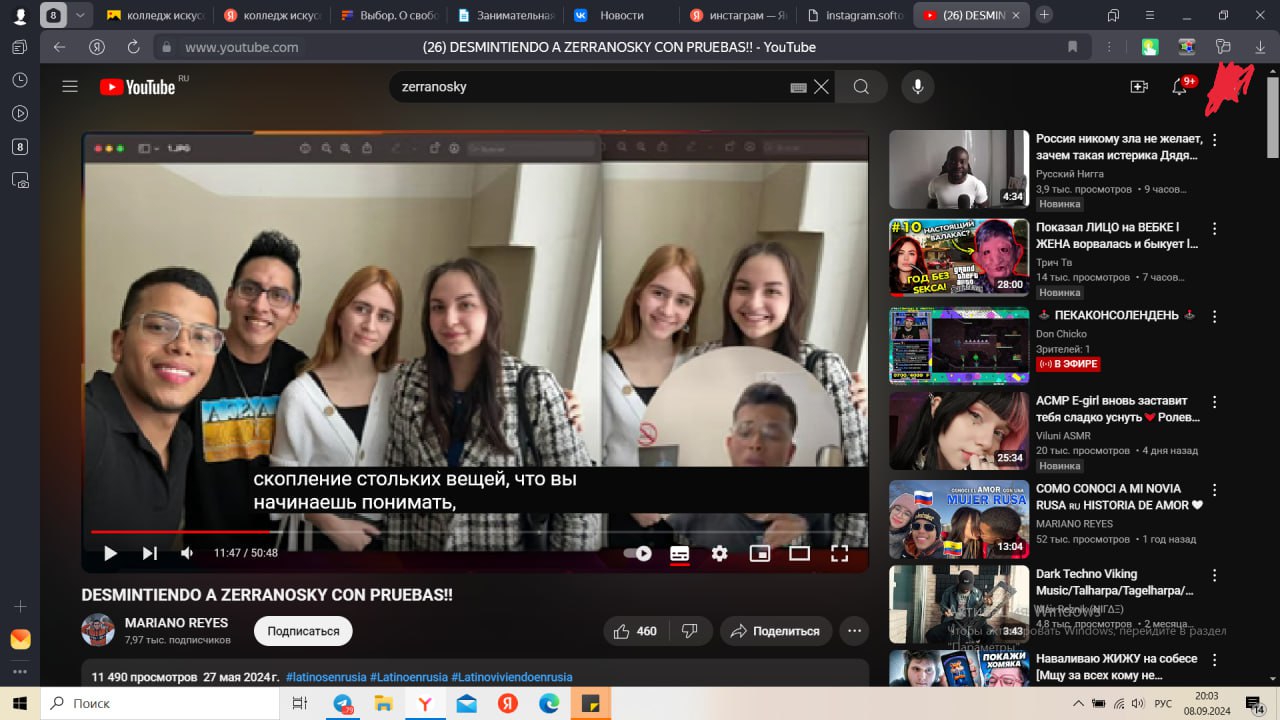Open the Yandex home button beside back arrow
The width and height of the screenshot is (1280, 720).
coord(97,47)
